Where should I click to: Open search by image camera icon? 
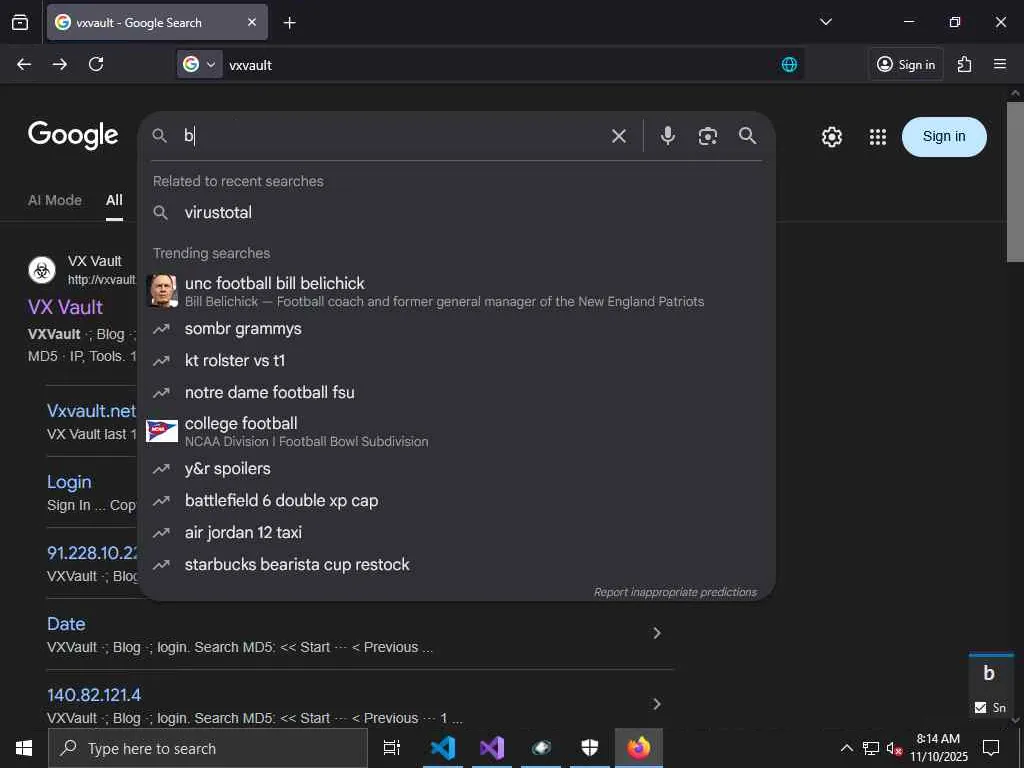pos(707,136)
